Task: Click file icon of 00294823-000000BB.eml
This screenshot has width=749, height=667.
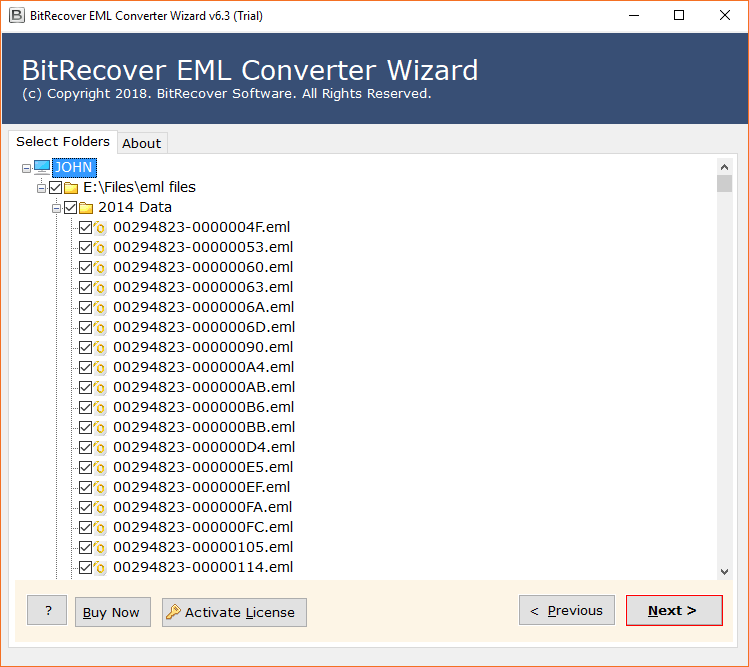Action: (100, 428)
